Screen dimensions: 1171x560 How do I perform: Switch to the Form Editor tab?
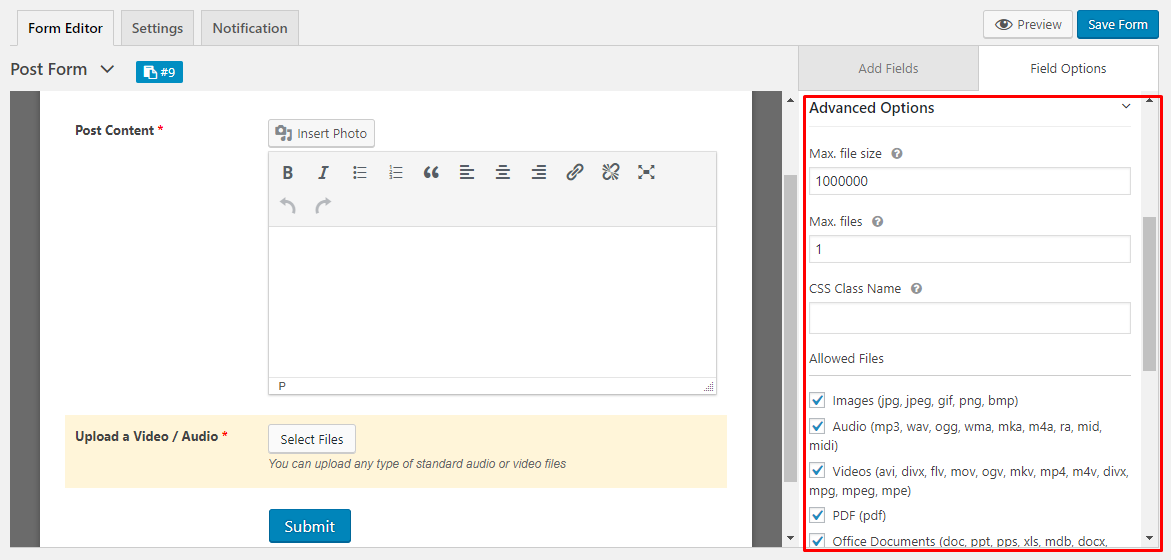click(66, 28)
